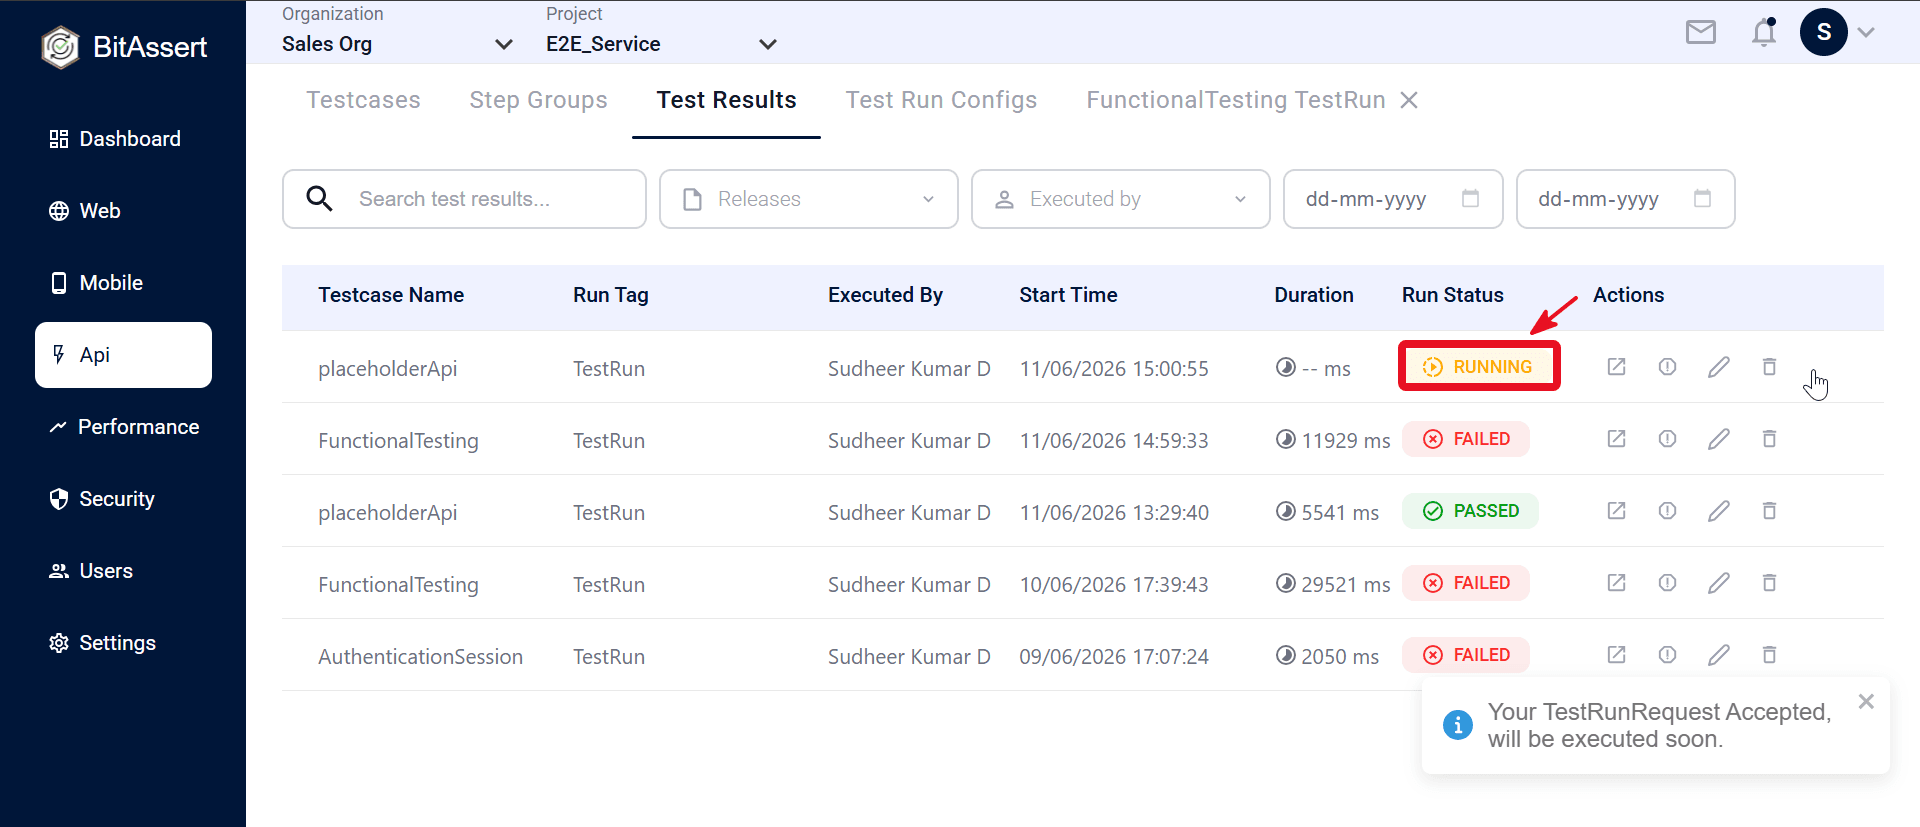Open Performance in the sidebar
The height and width of the screenshot is (827, 1920).
(123, 427)
